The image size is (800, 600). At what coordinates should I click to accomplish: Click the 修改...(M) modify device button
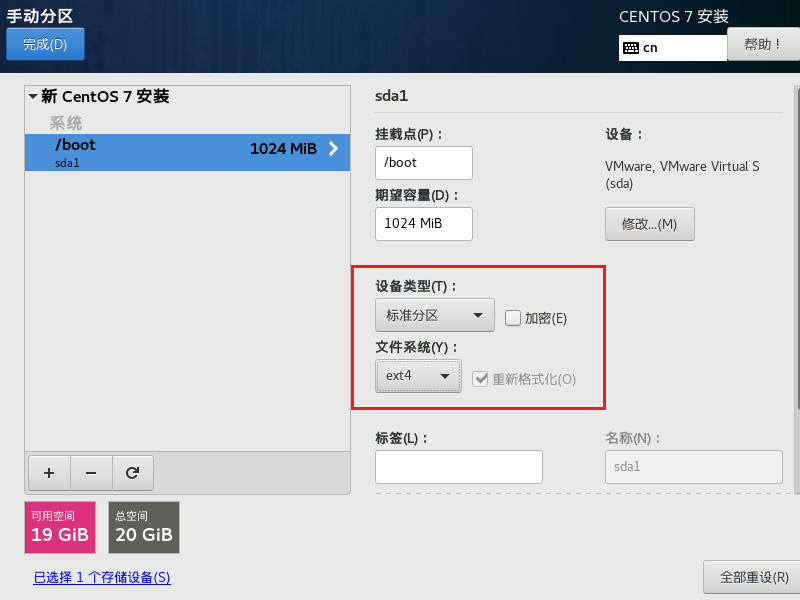pos(649,224)
